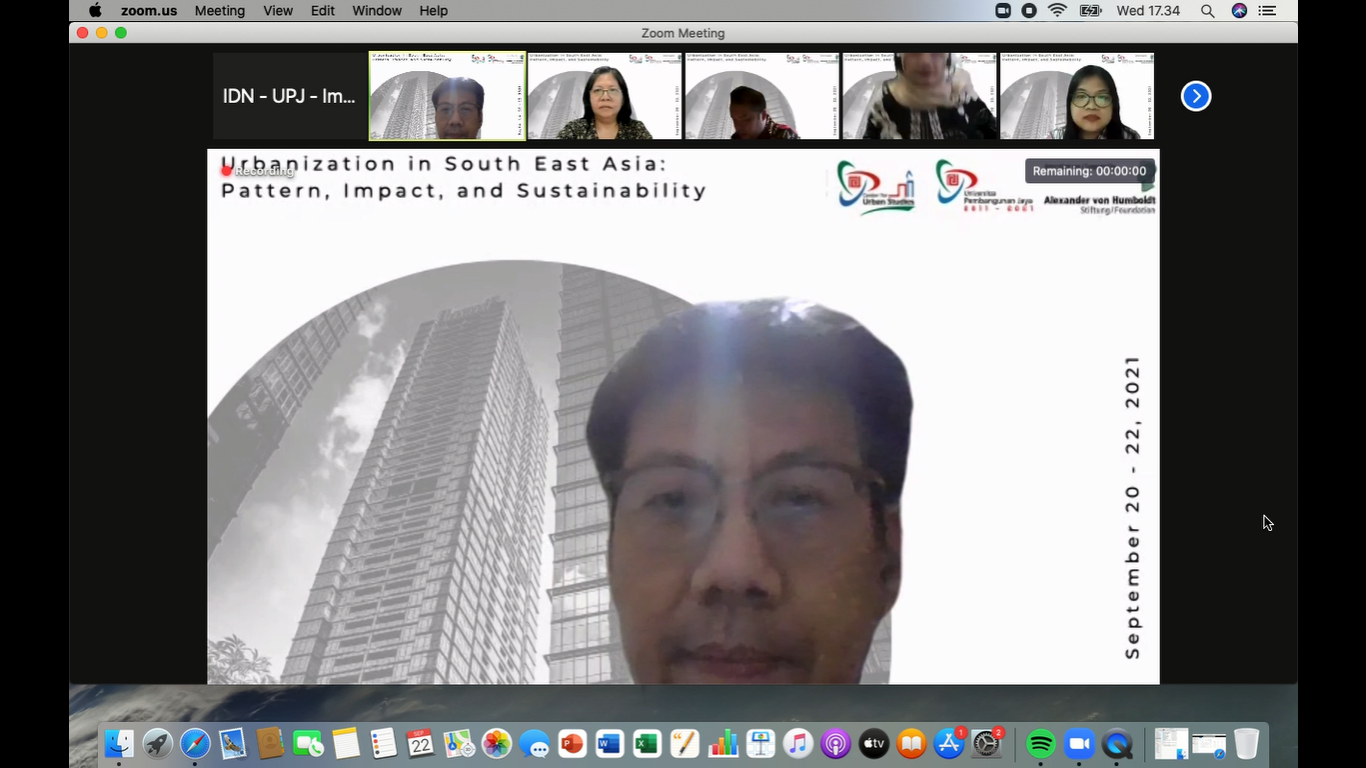Open Maps from the dock
1366x768 pixels.
coord(459,743)
